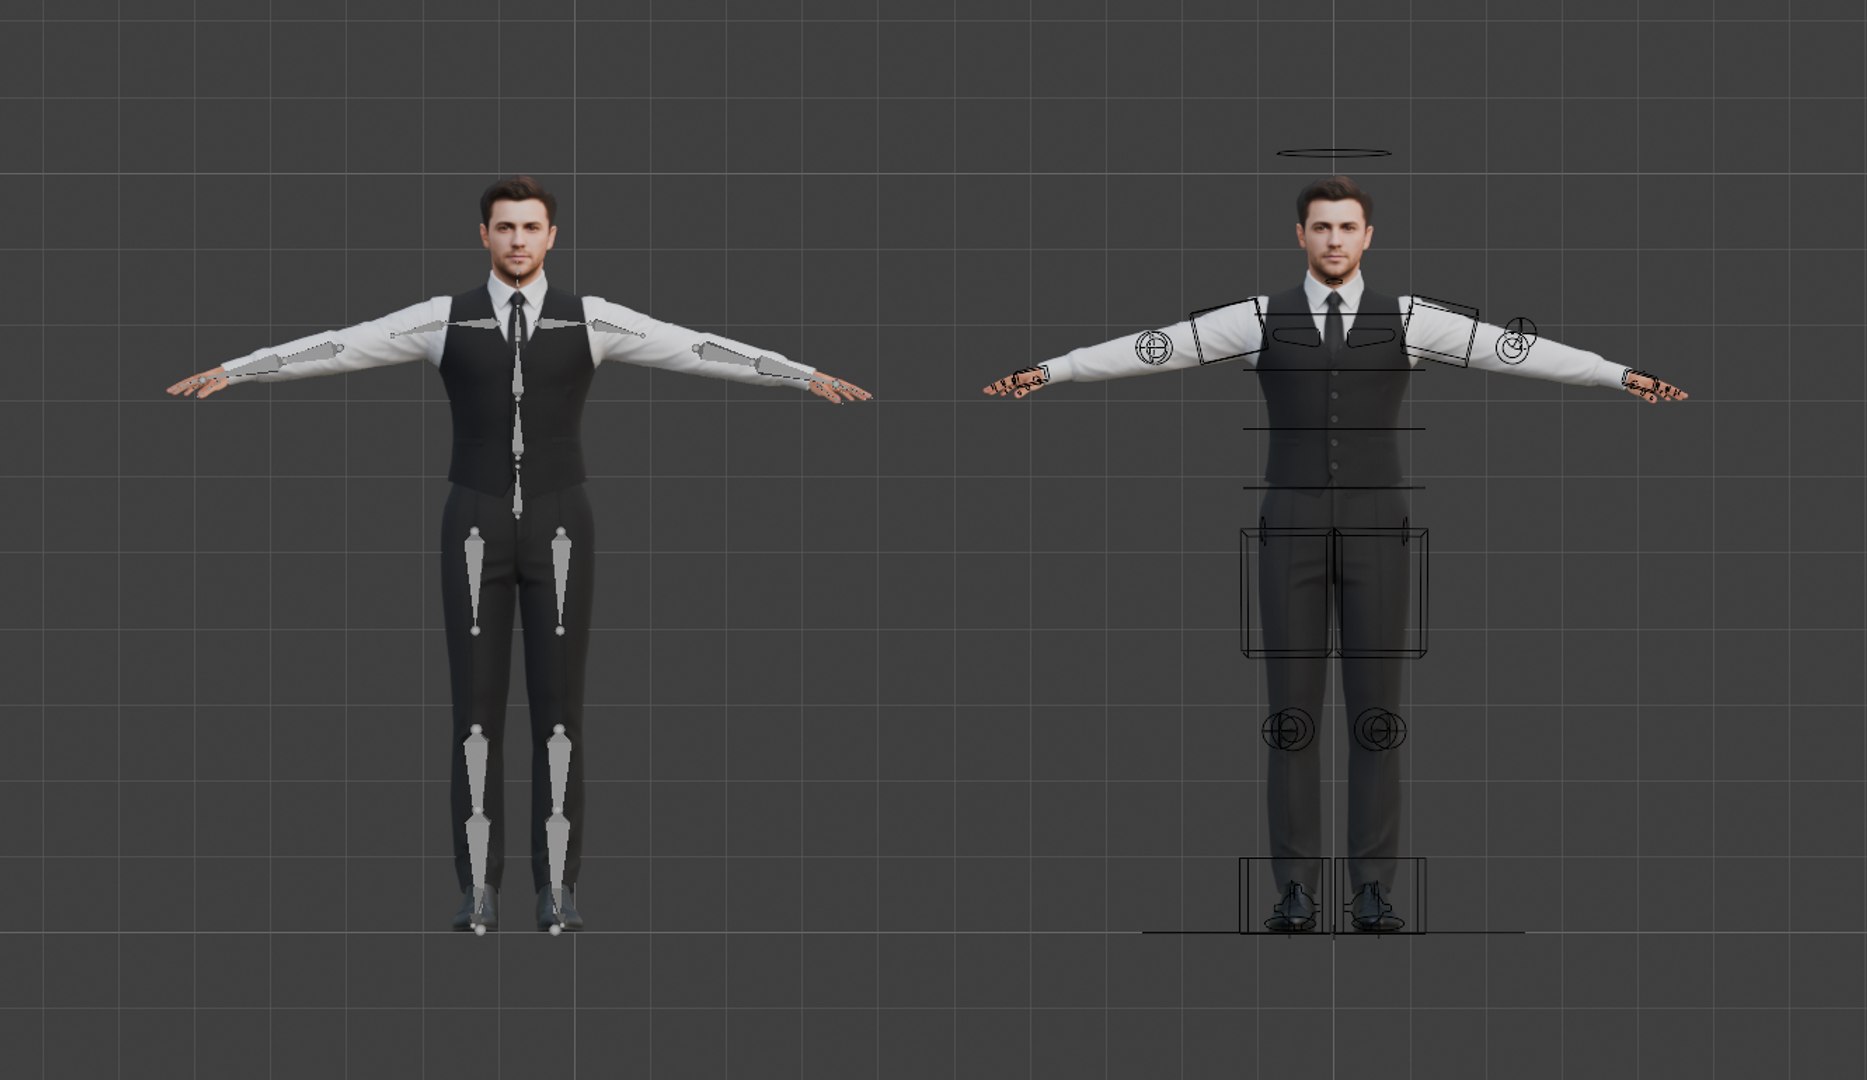Select the viewer-left shoulder bone on the skeleton character
1867x1080 pixels.
(x=470, y=325)
